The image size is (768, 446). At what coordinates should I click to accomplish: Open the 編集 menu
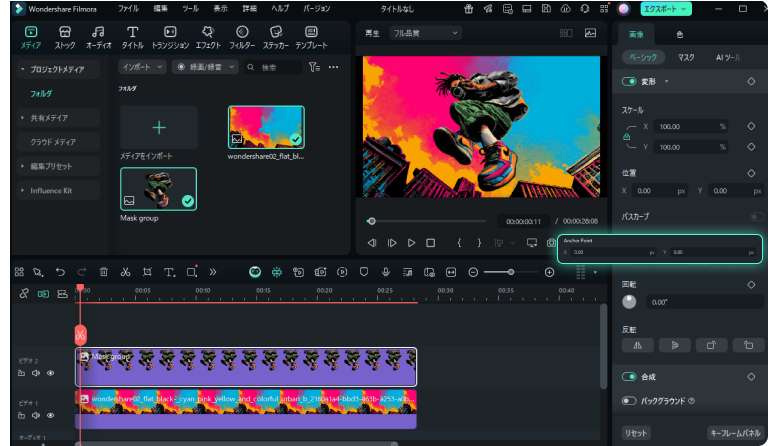[160, 8]
